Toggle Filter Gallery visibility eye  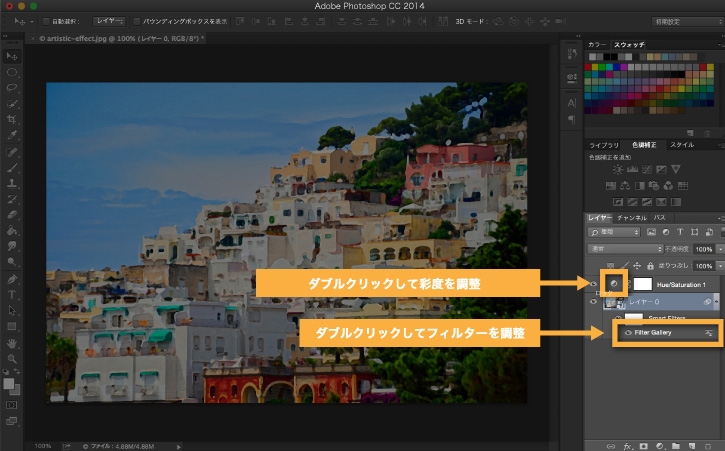point(628,333)
